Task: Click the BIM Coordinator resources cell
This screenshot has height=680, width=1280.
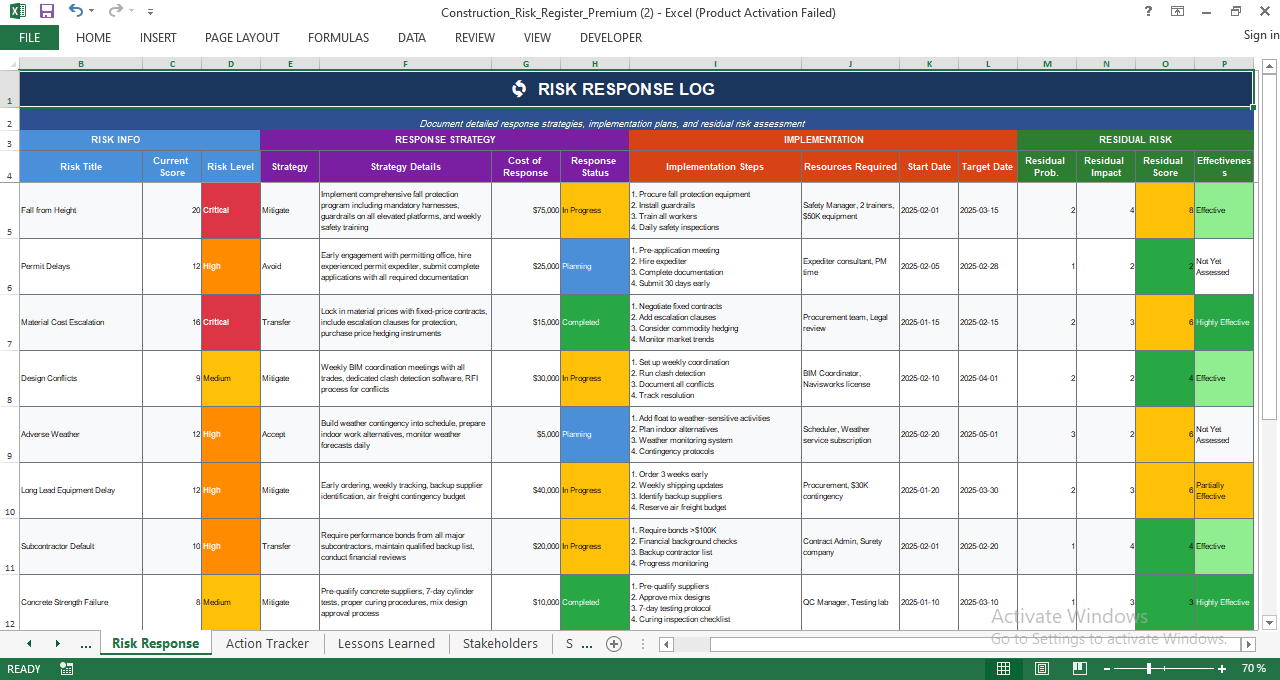Action: click(x=849, y=378)
